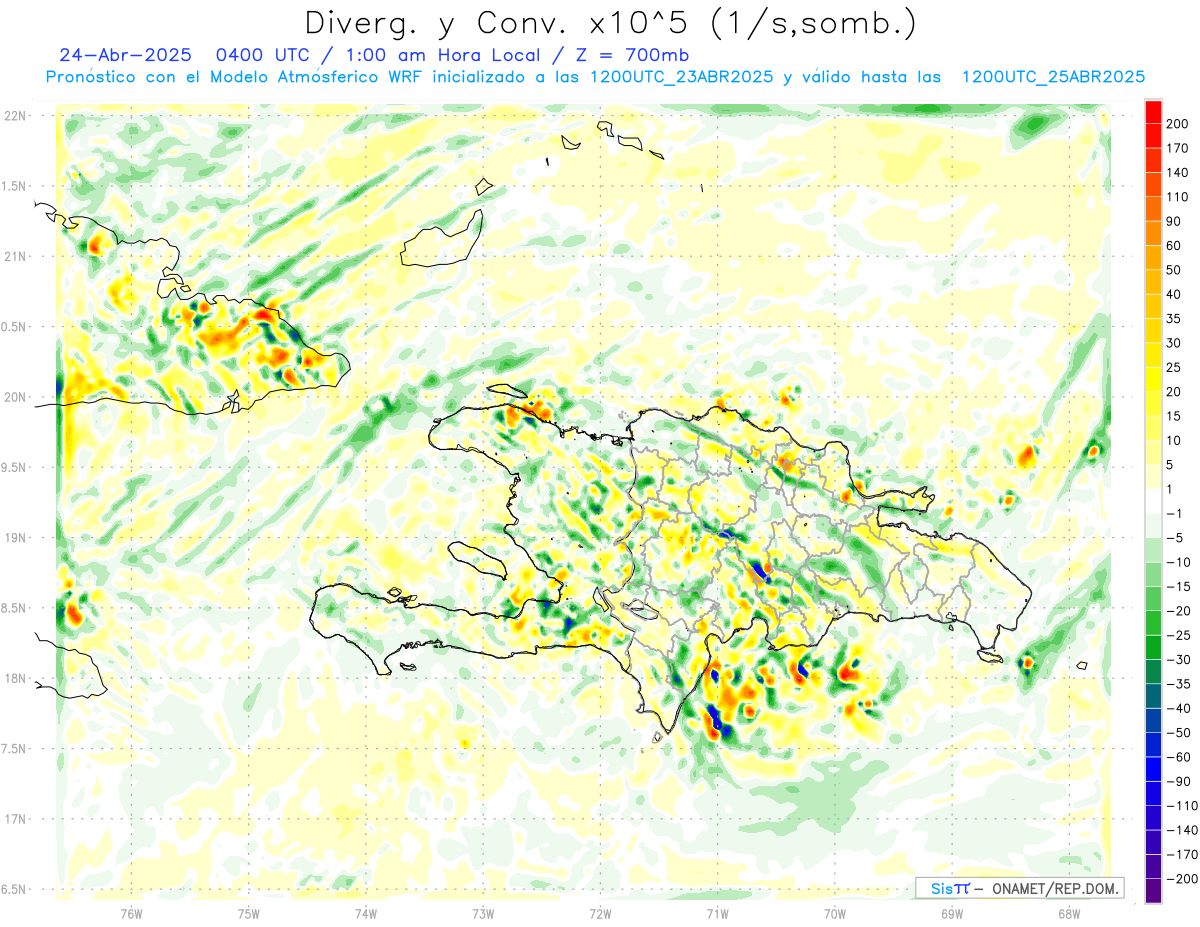
Task: Click the '70W' longitude label
Action: coord(835,913)
